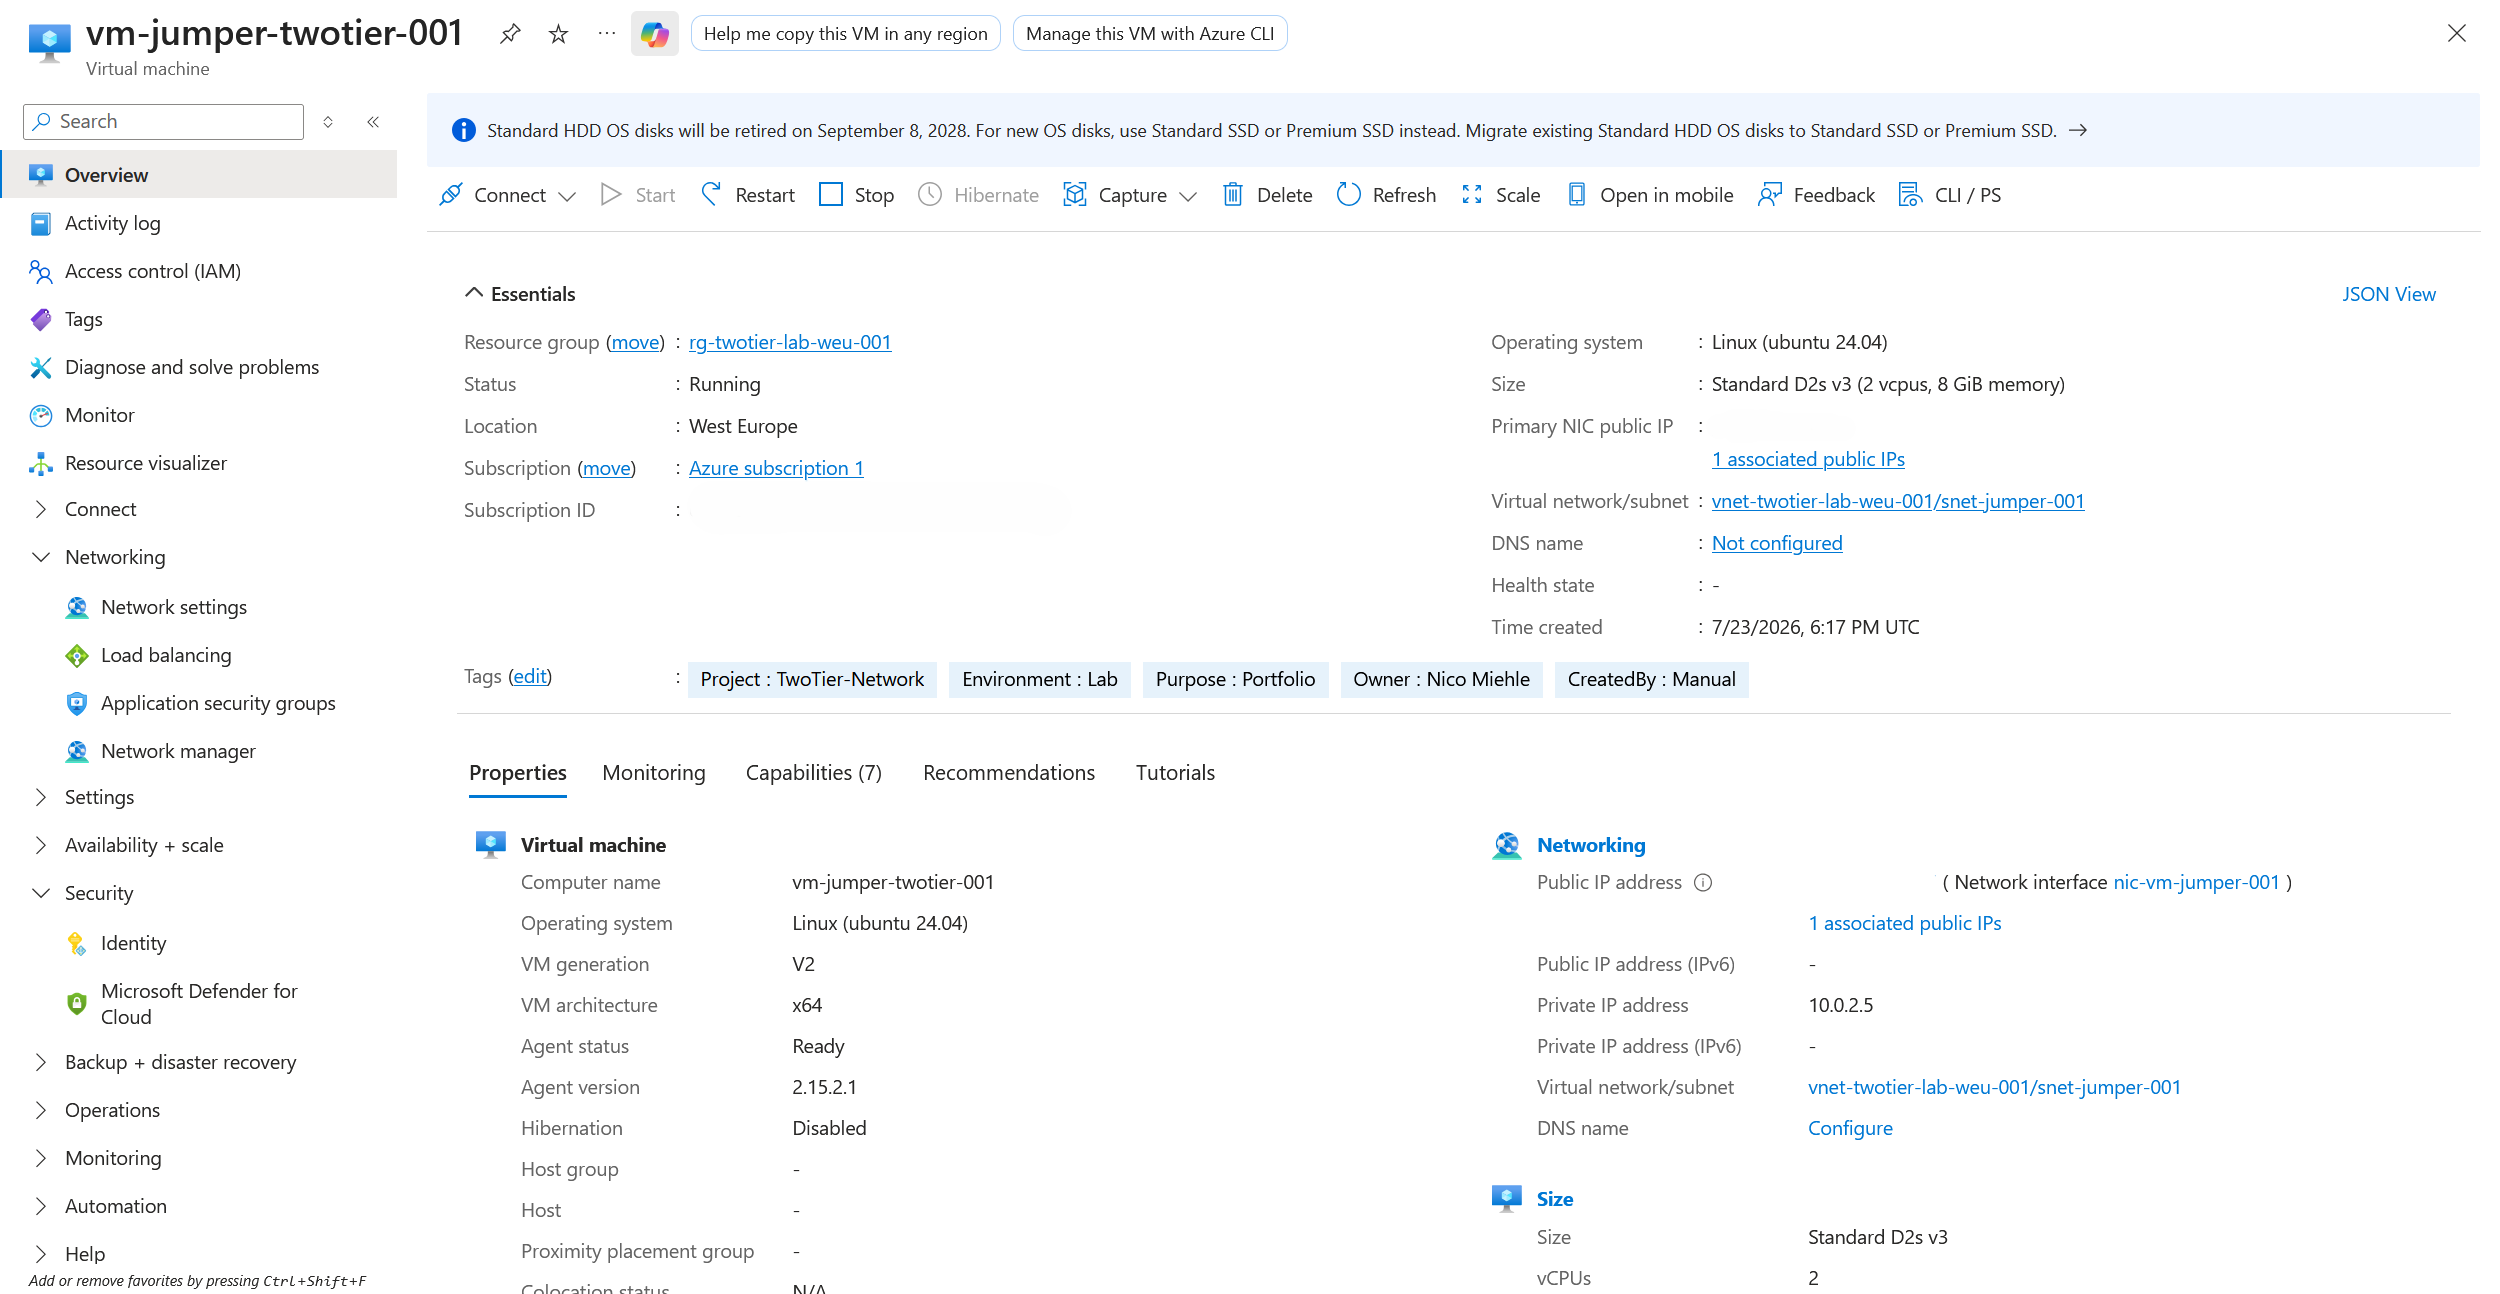This screenshot has width=2500, height=1294.
Task: Open the Capabilities (7) tab
Action: coord(814,773)
